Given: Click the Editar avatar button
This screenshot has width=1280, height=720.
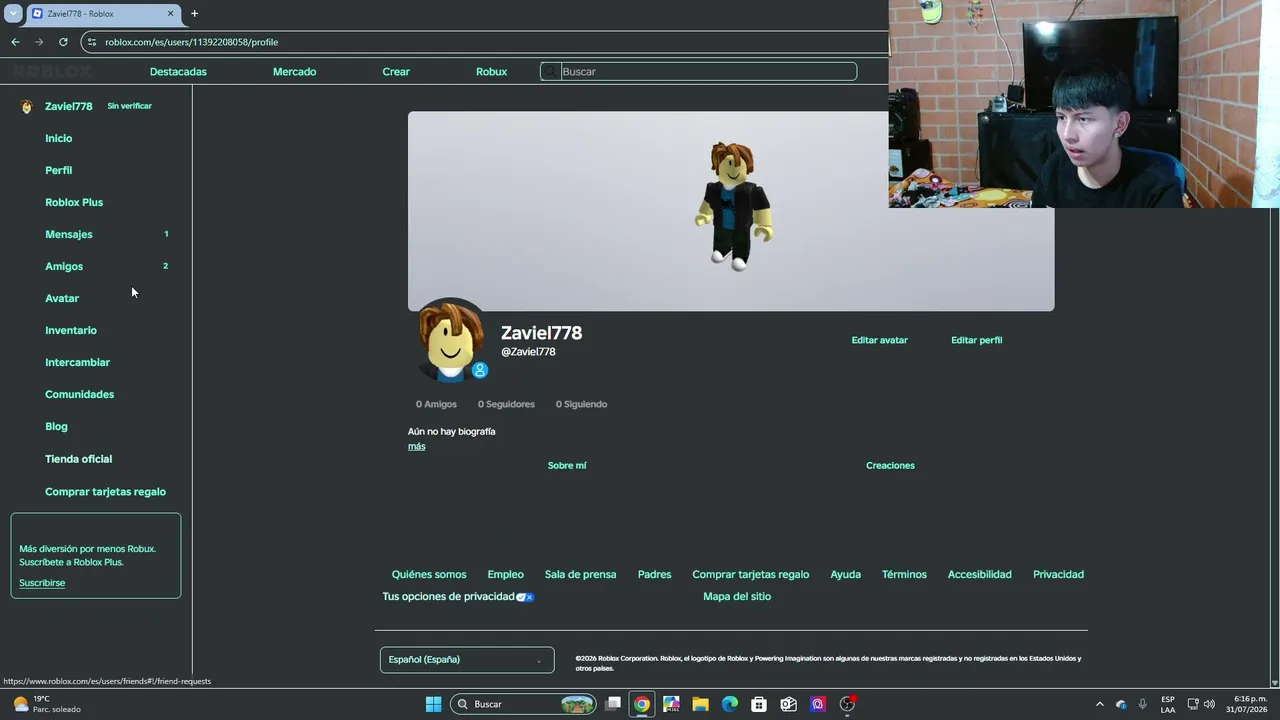Looking at the screenshot, I should (880, 340).
